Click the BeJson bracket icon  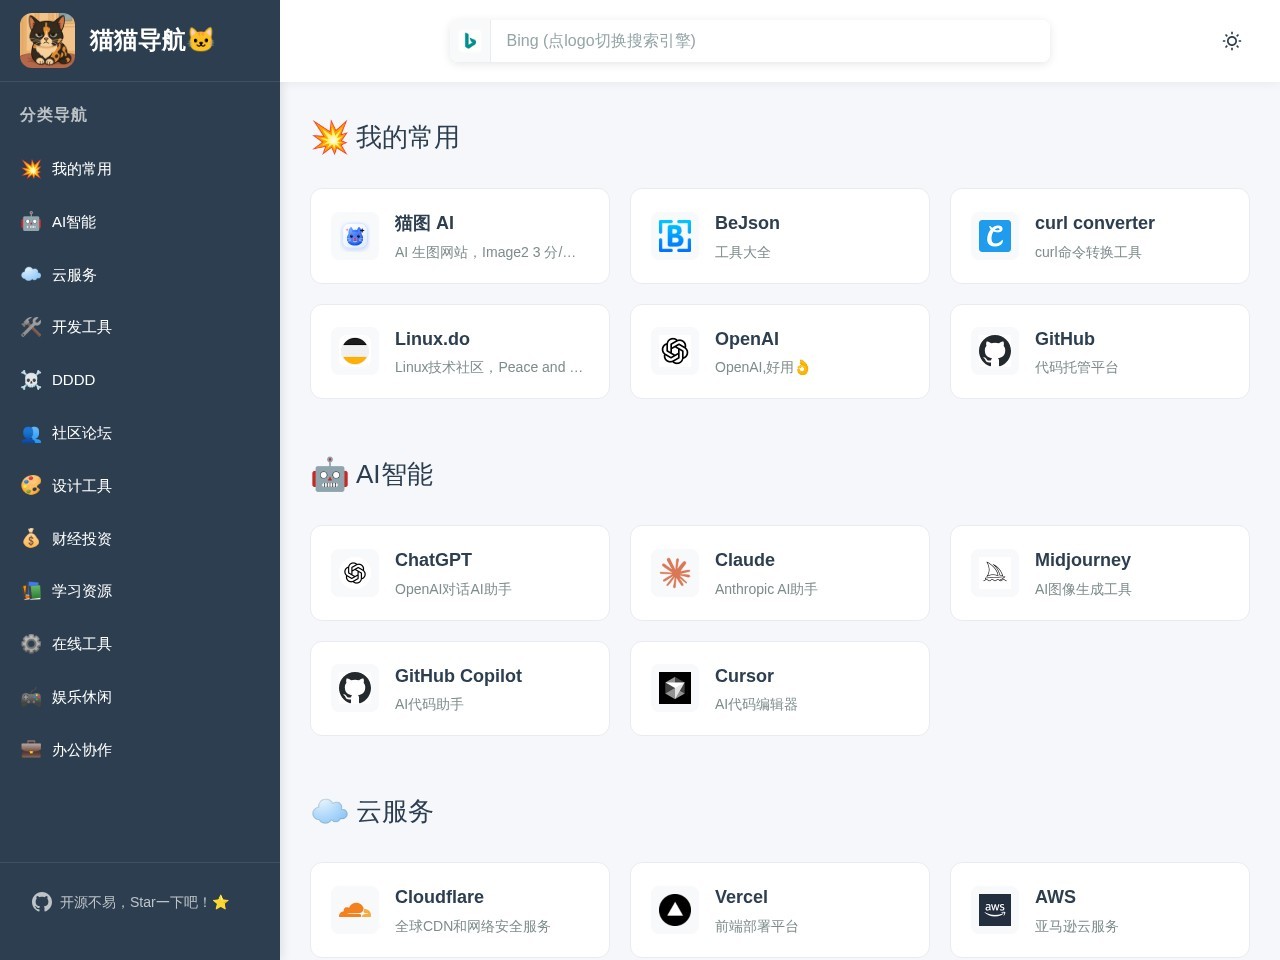(x=675, y=236)
